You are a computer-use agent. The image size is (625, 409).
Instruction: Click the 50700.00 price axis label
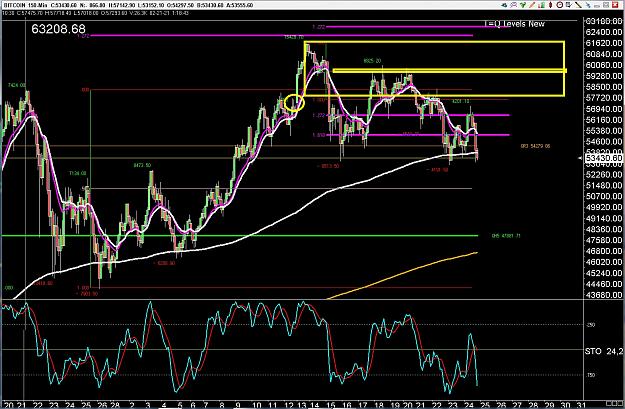(x=604, y=196)
